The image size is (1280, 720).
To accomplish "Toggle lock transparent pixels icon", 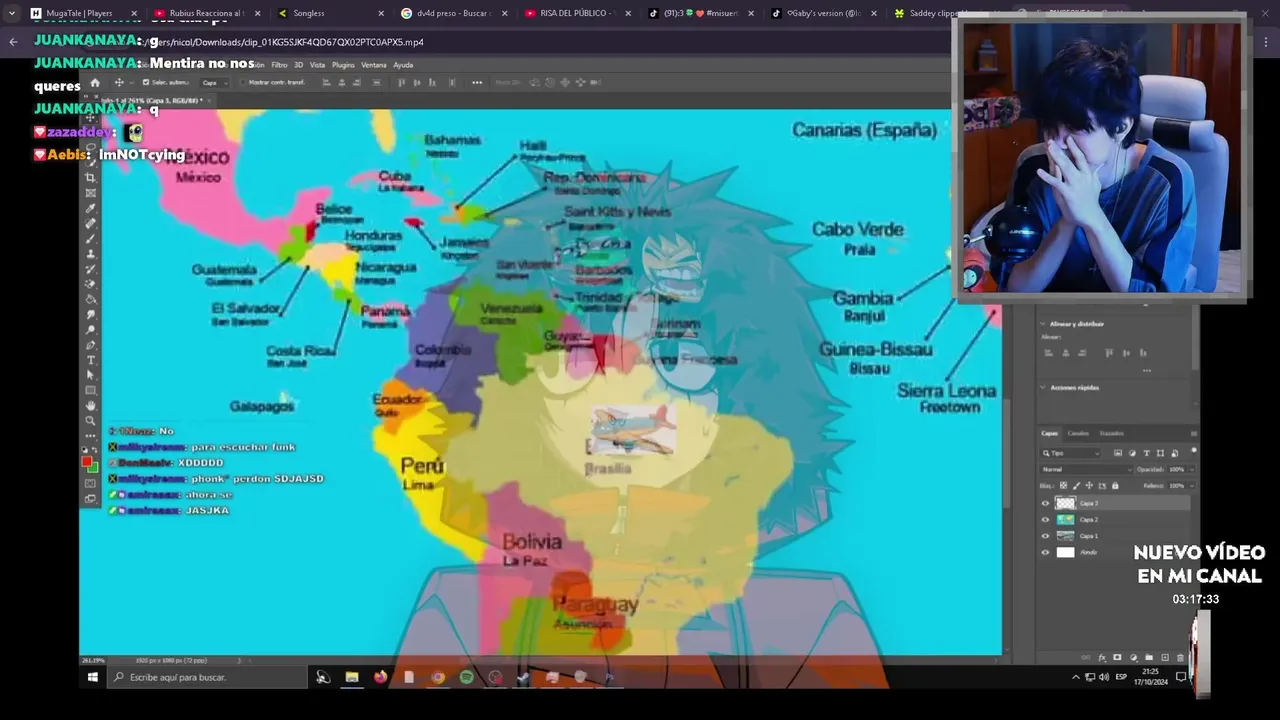I will pos(1064,486).
